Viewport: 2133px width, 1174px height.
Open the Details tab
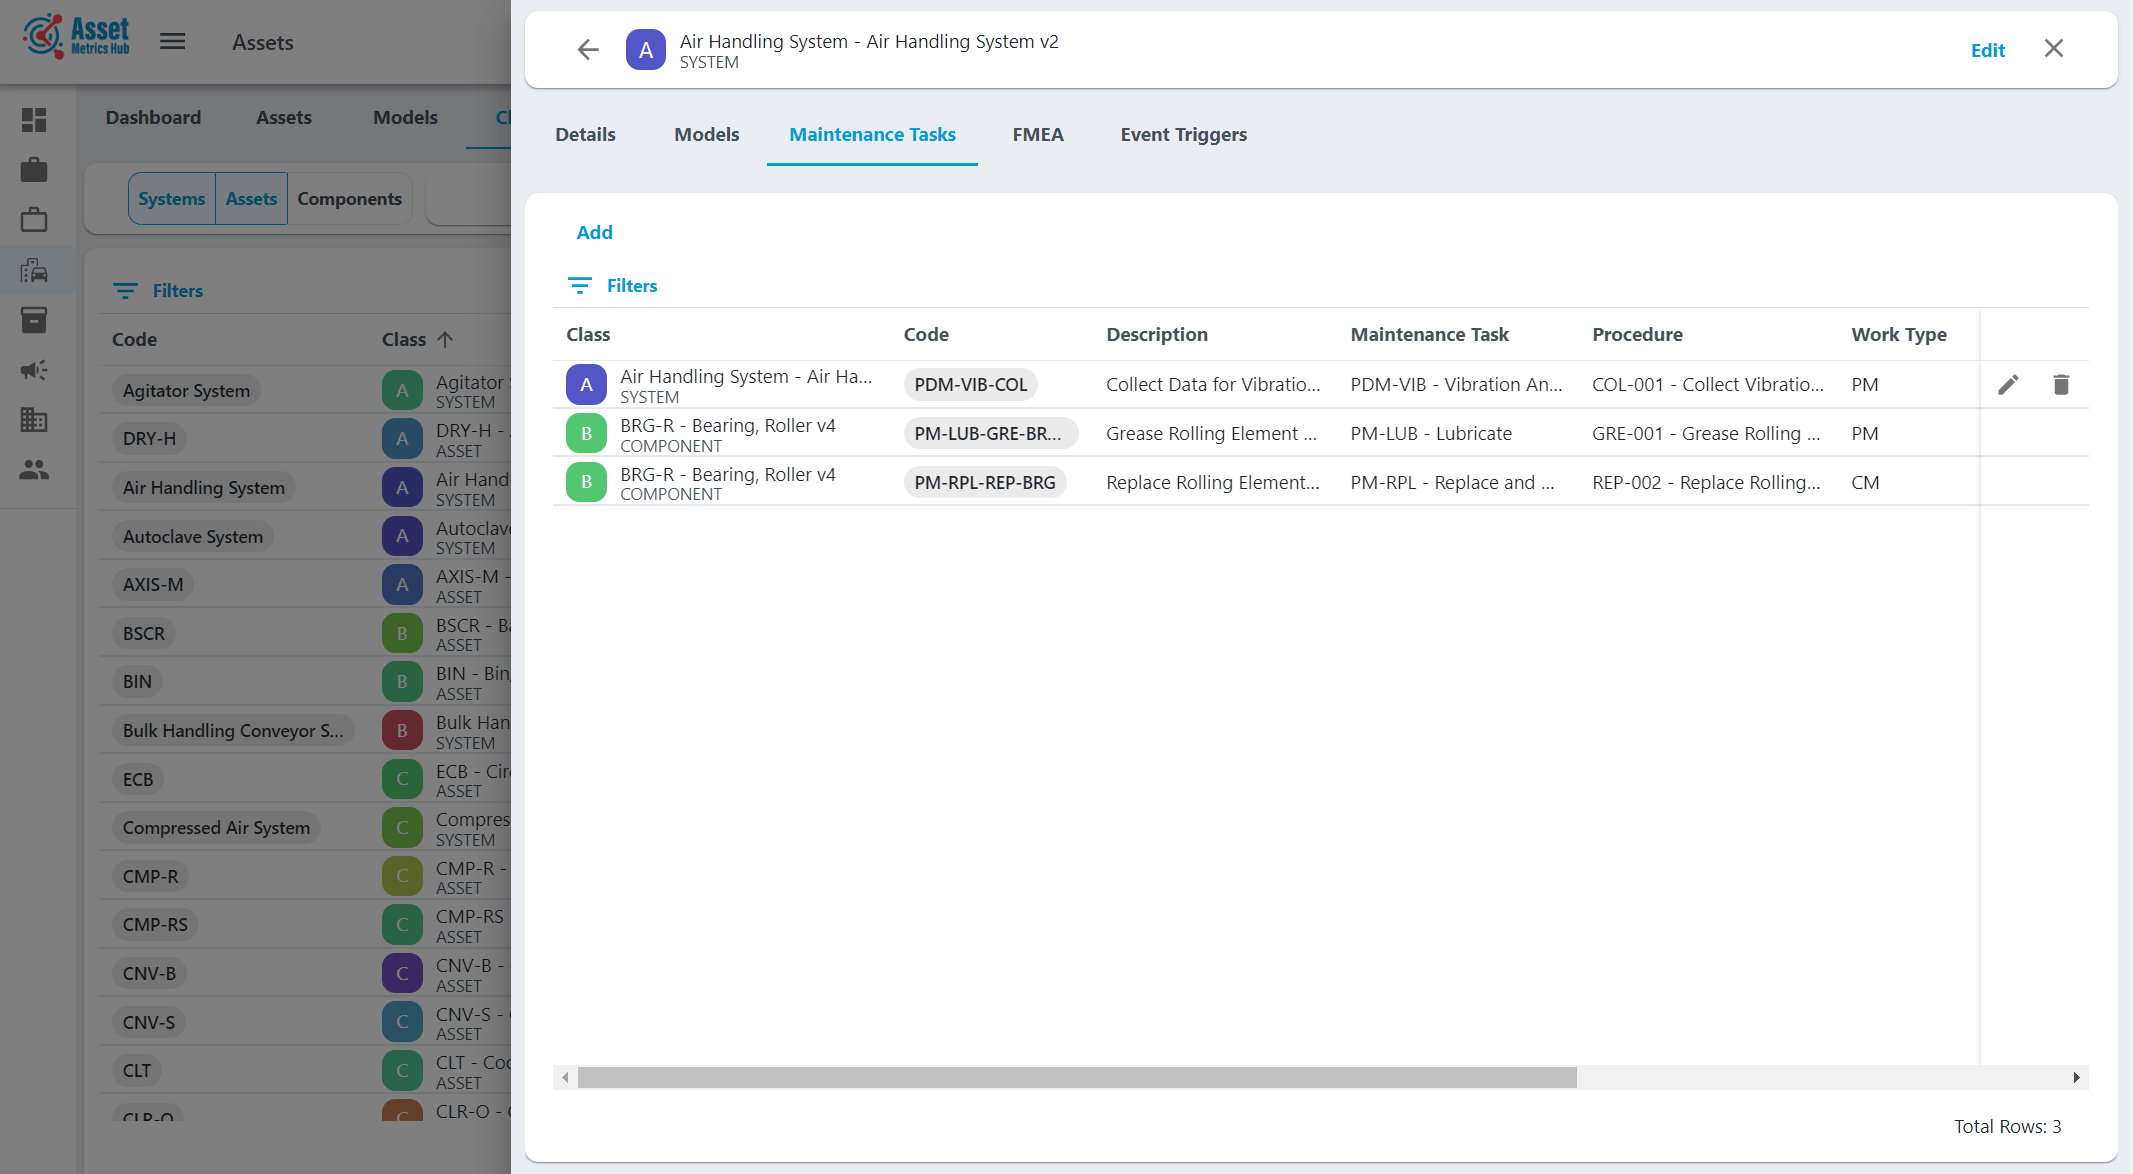tap(585, 134)
